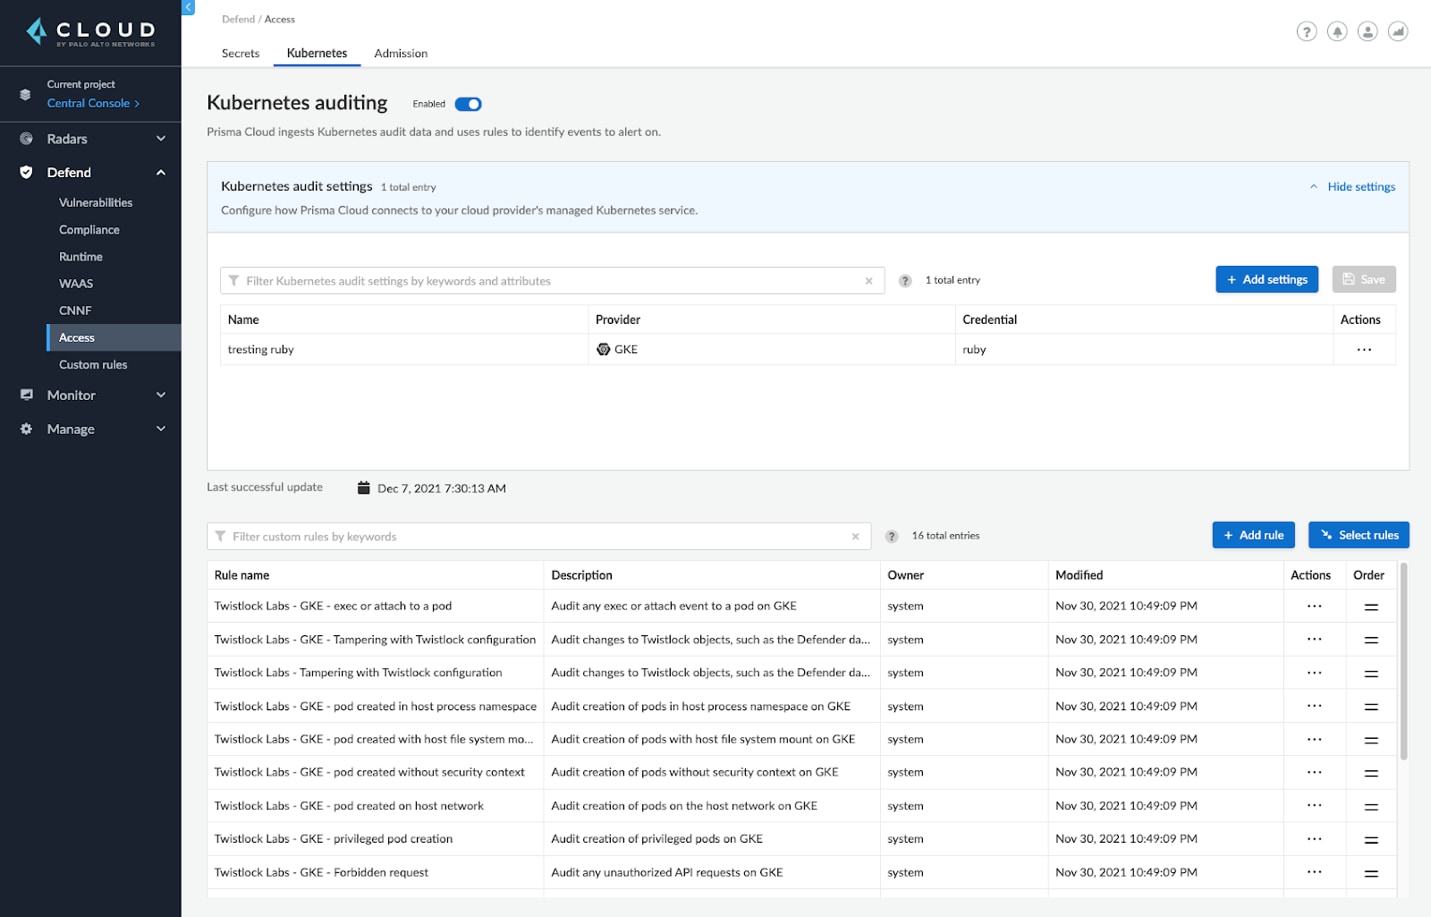Click the Prisma Cloud logo

(91, 32)
